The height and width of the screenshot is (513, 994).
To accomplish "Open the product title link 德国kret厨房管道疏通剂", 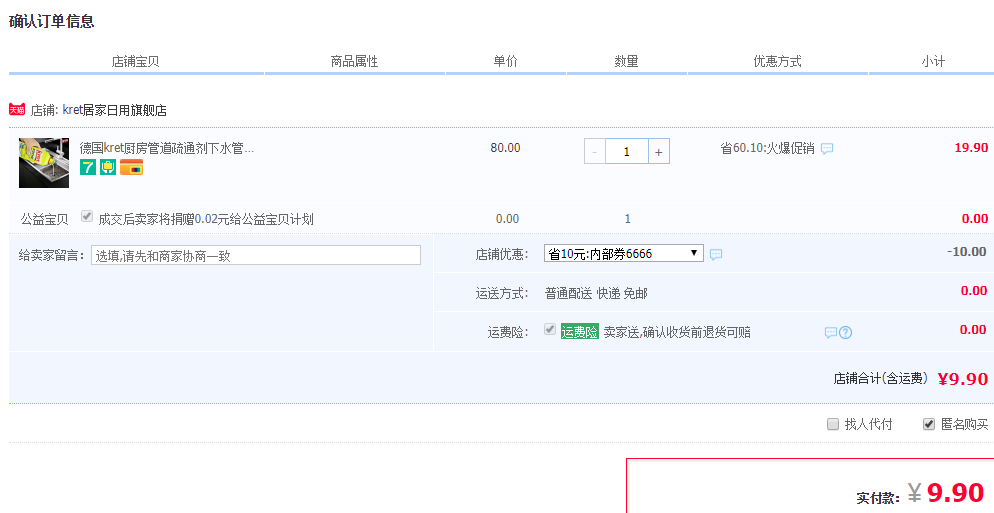I will pyautogui.click(x=167, y=148).
